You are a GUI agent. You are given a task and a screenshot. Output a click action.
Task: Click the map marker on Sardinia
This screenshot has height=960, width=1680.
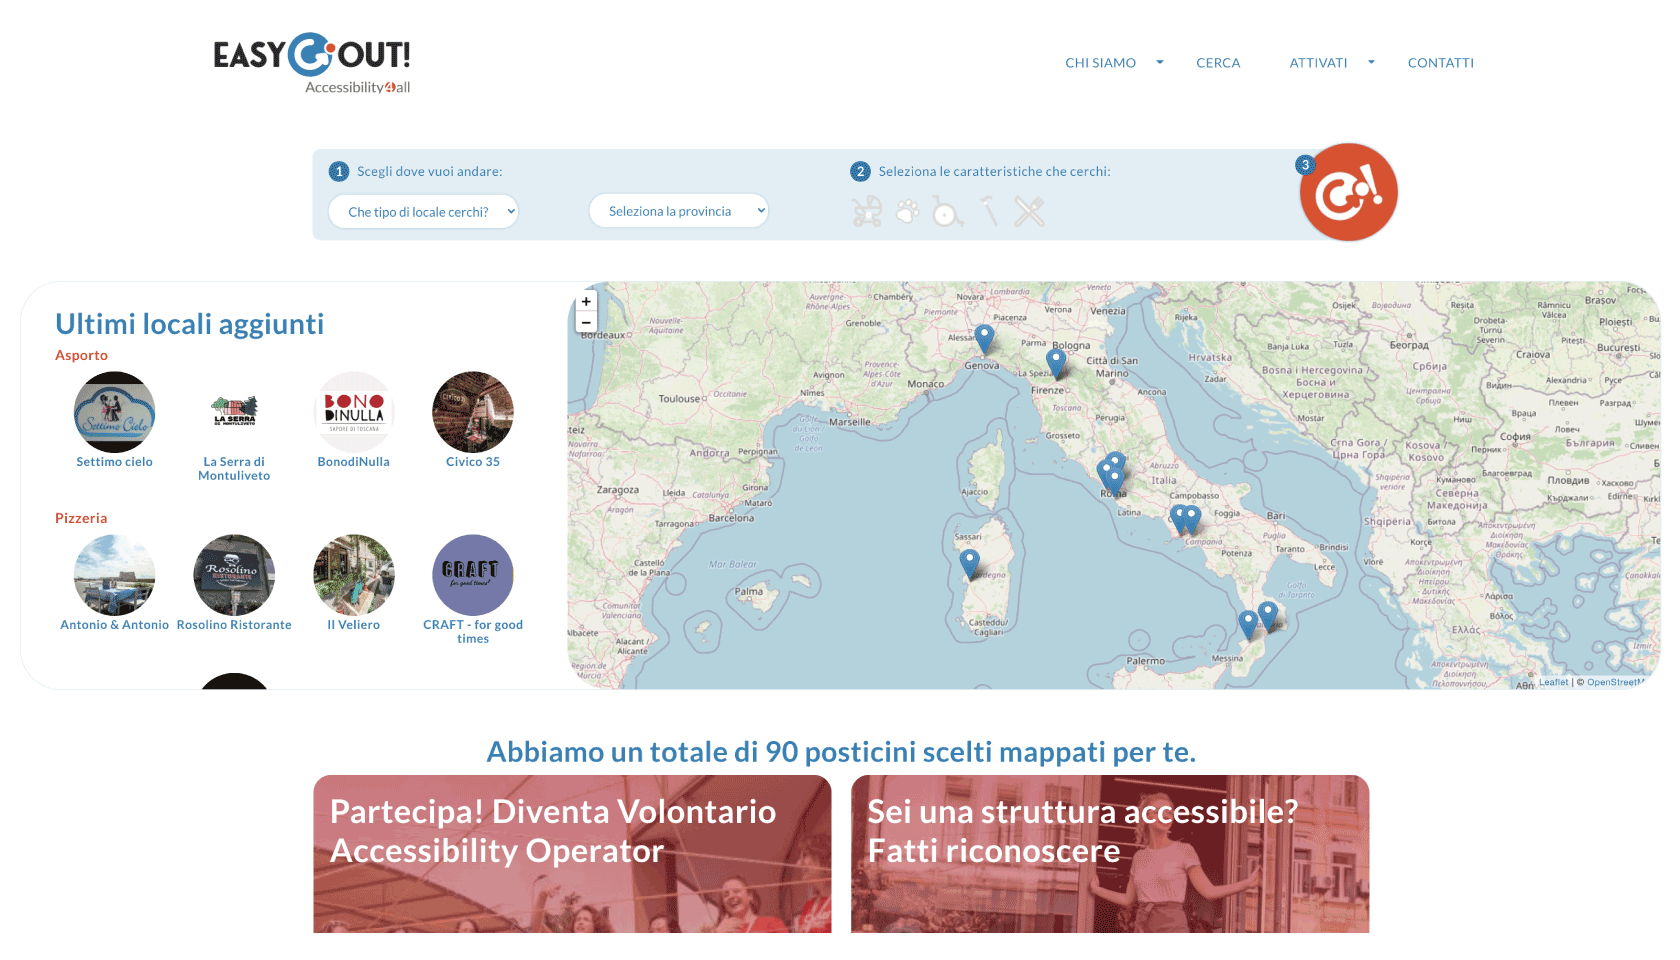tap(969, 563)
